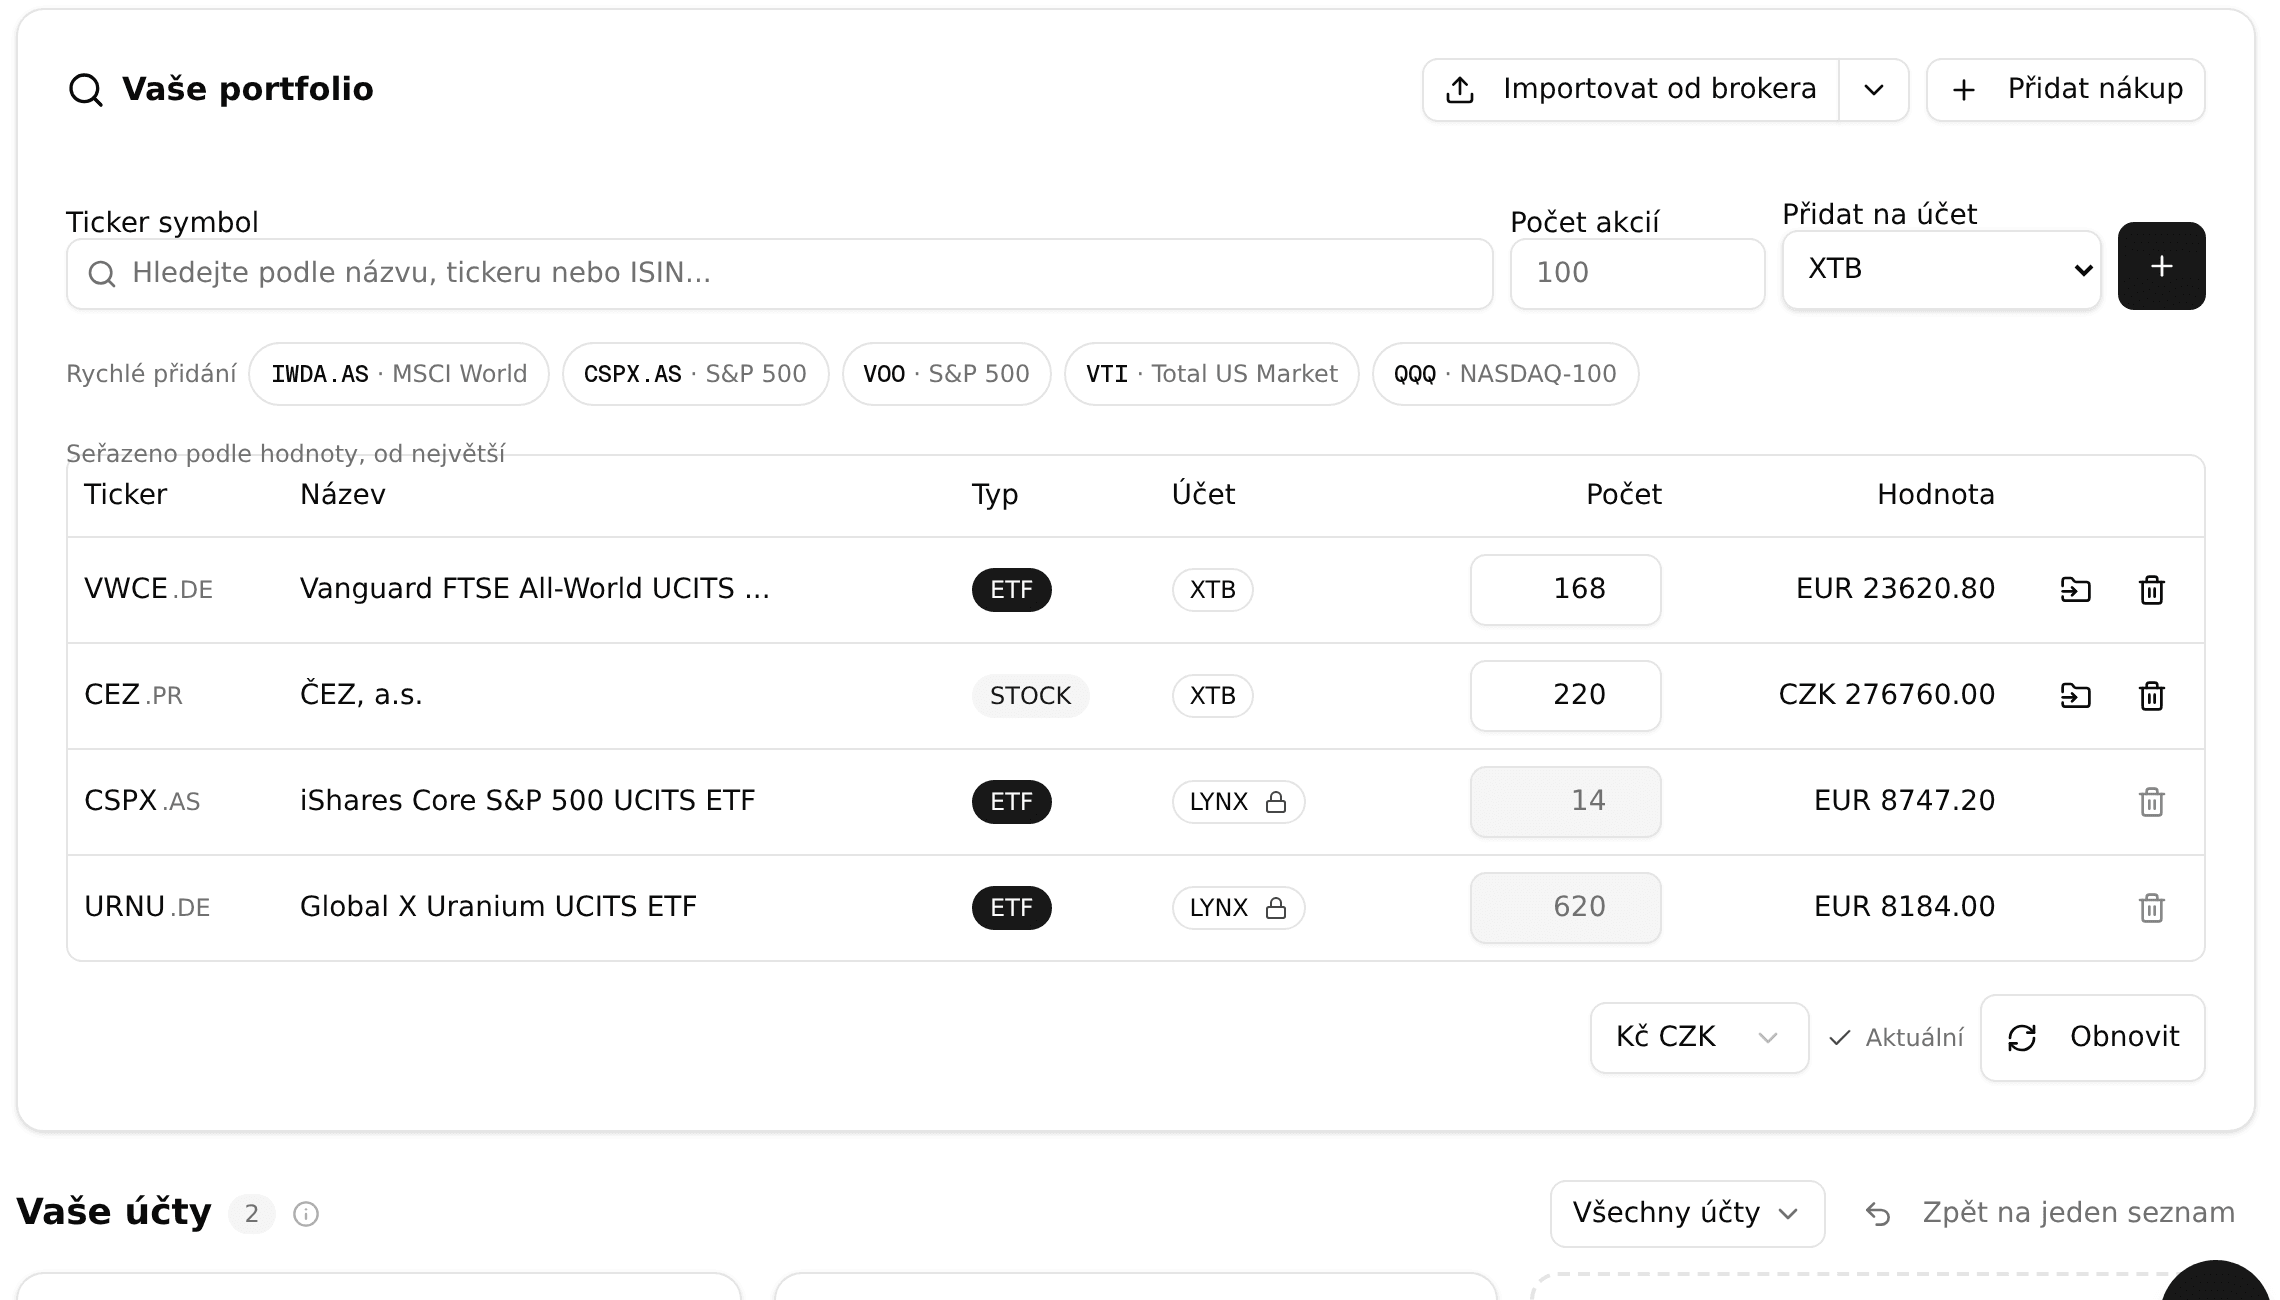This screenshot has width=2280, height=1300.
Task: Click the Název column header
Action: tap(343, 495)
